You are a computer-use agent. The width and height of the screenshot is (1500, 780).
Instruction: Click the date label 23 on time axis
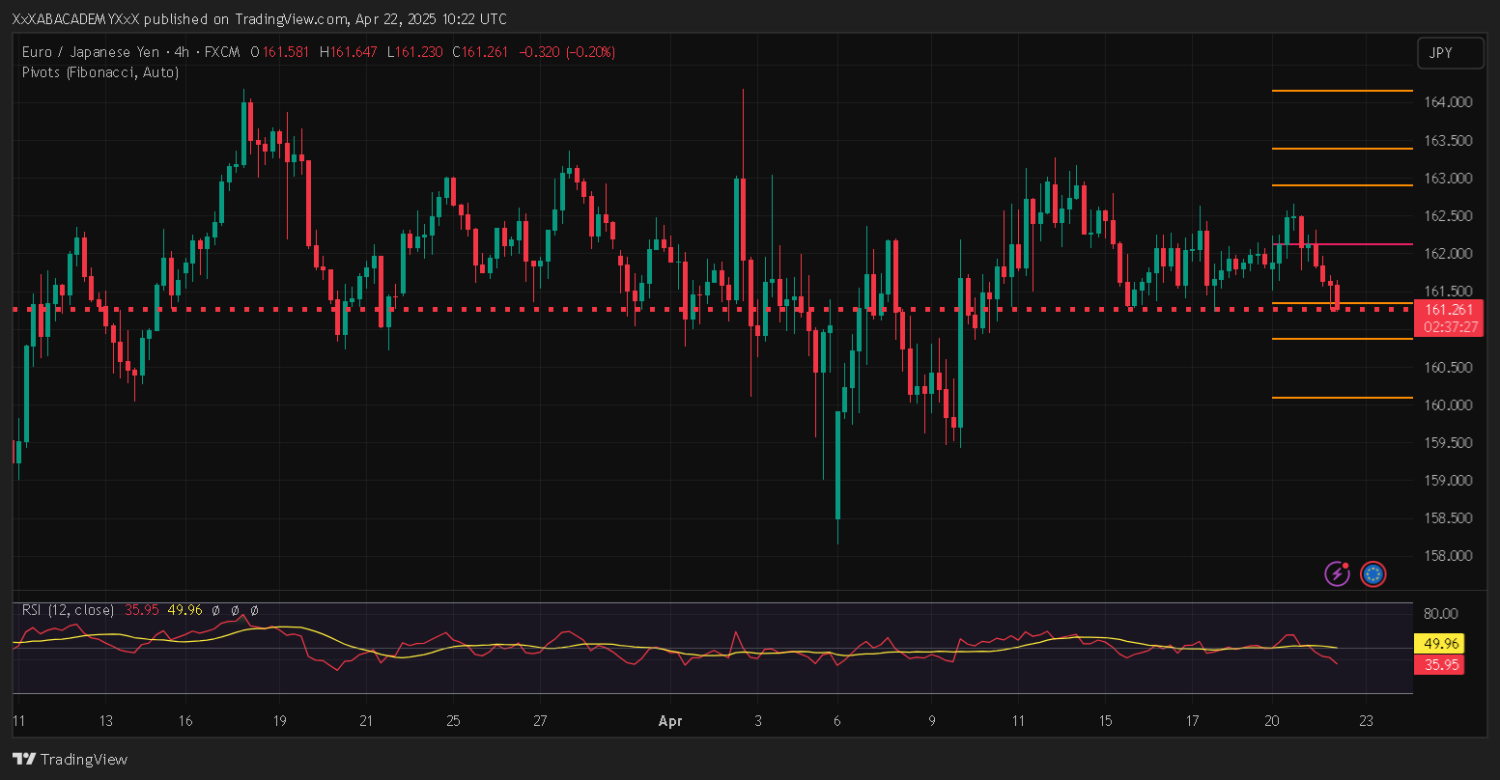click(1367, 720)
